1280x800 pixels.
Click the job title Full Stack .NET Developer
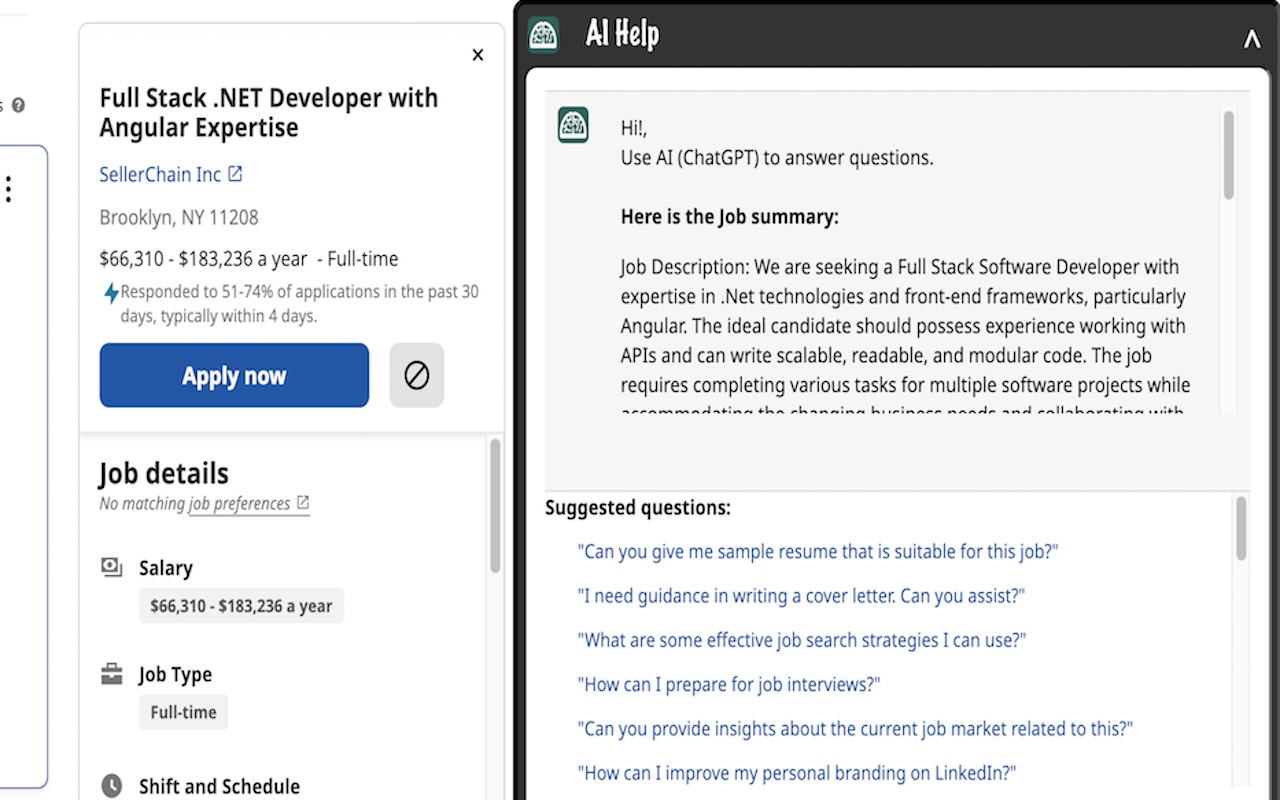269,113
